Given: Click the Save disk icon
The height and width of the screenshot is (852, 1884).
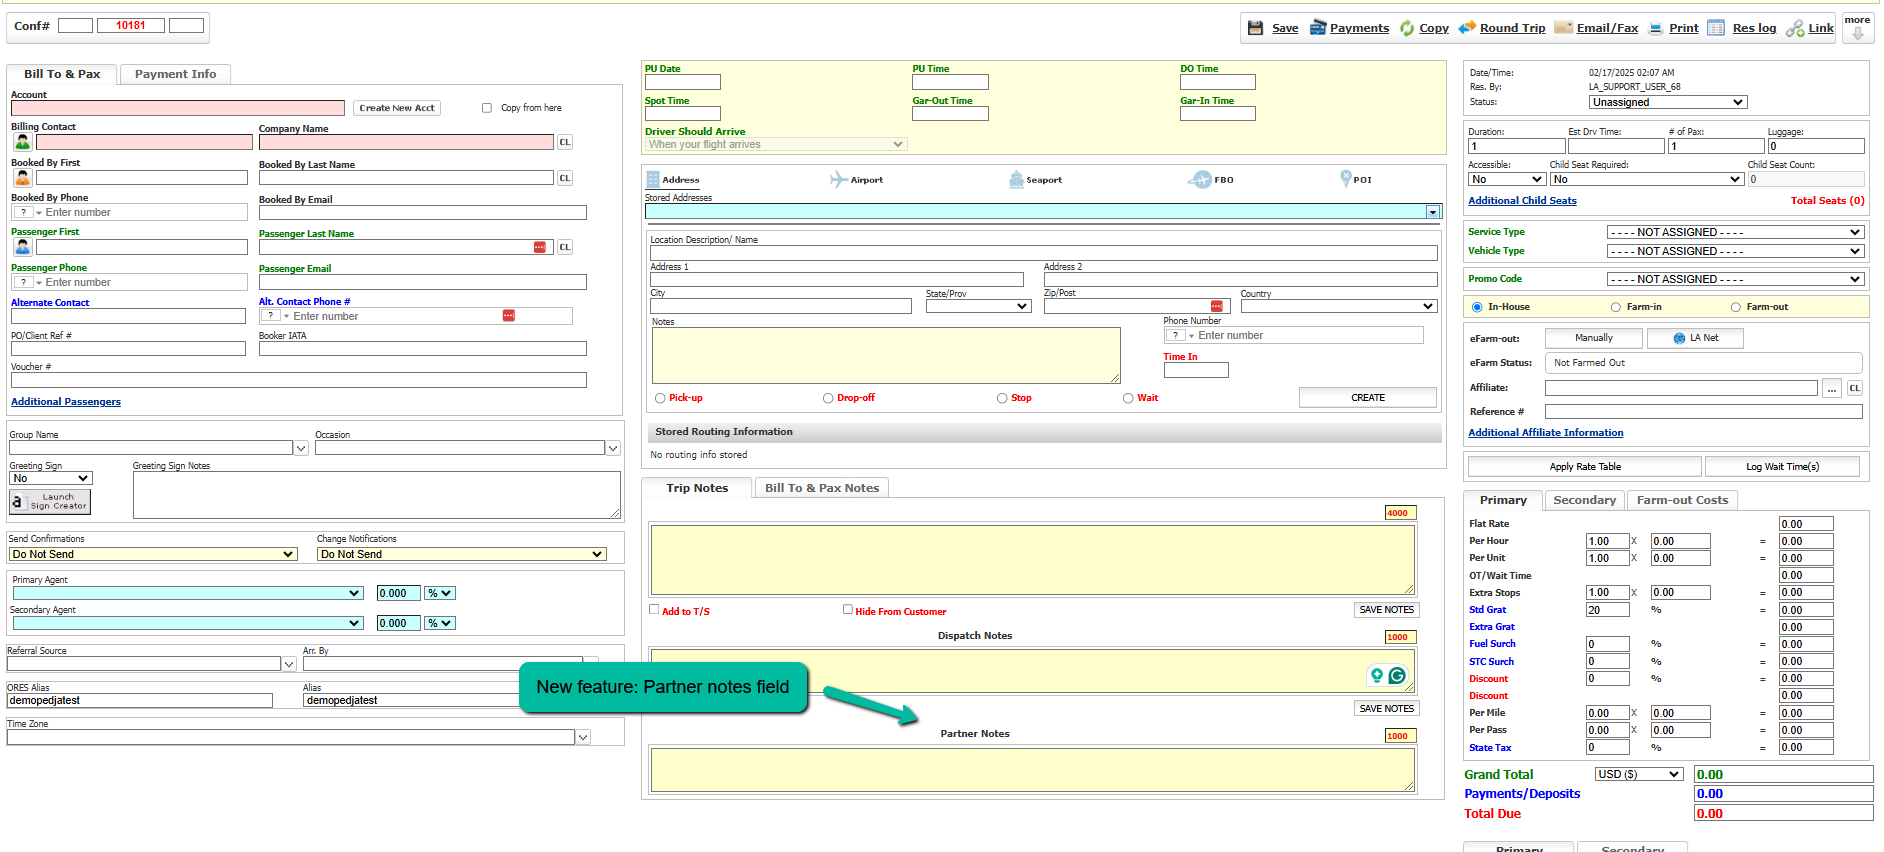Looking at the screenshot, I should [1255, 28].
